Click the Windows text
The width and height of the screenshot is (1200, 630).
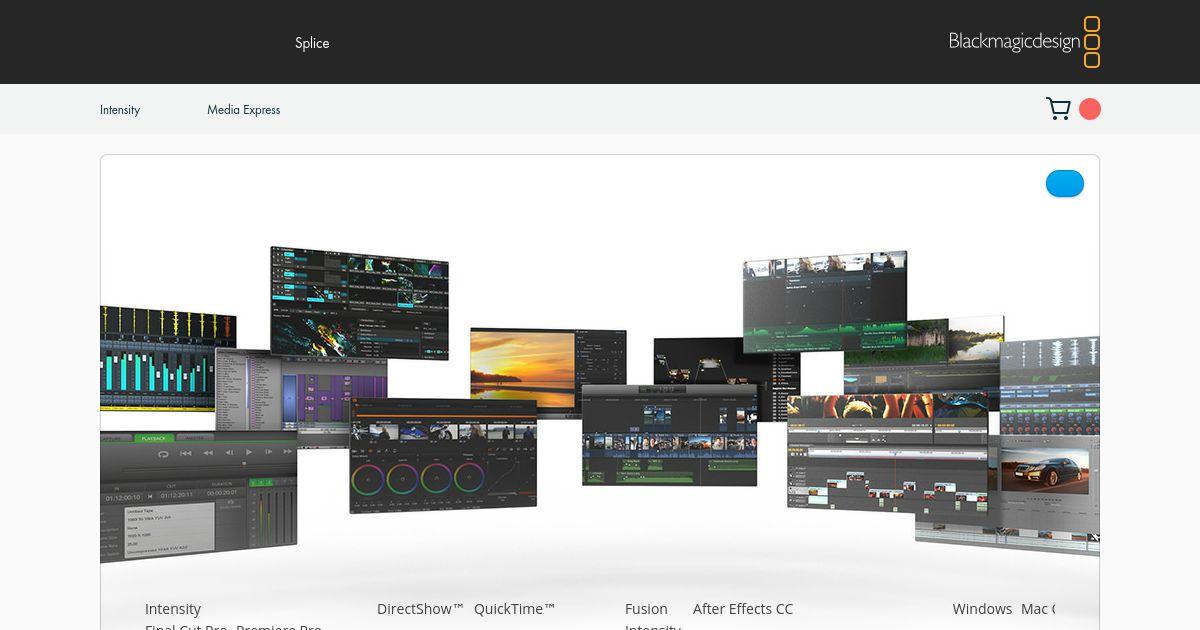pyautogui.click(x=982, y=608)
